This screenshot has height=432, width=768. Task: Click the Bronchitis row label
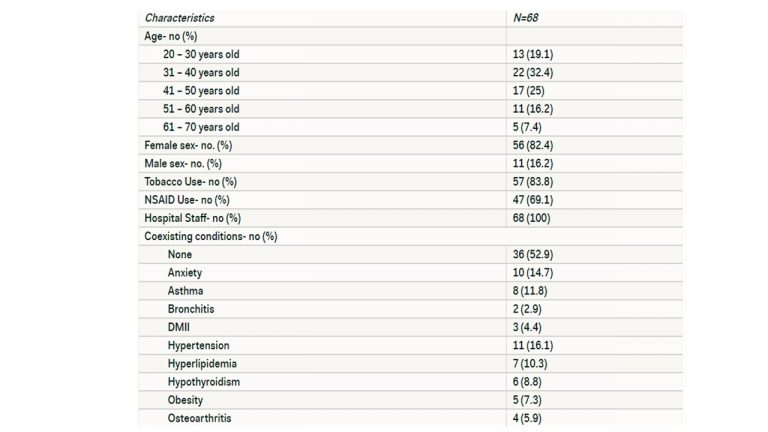tap(191, 309)
